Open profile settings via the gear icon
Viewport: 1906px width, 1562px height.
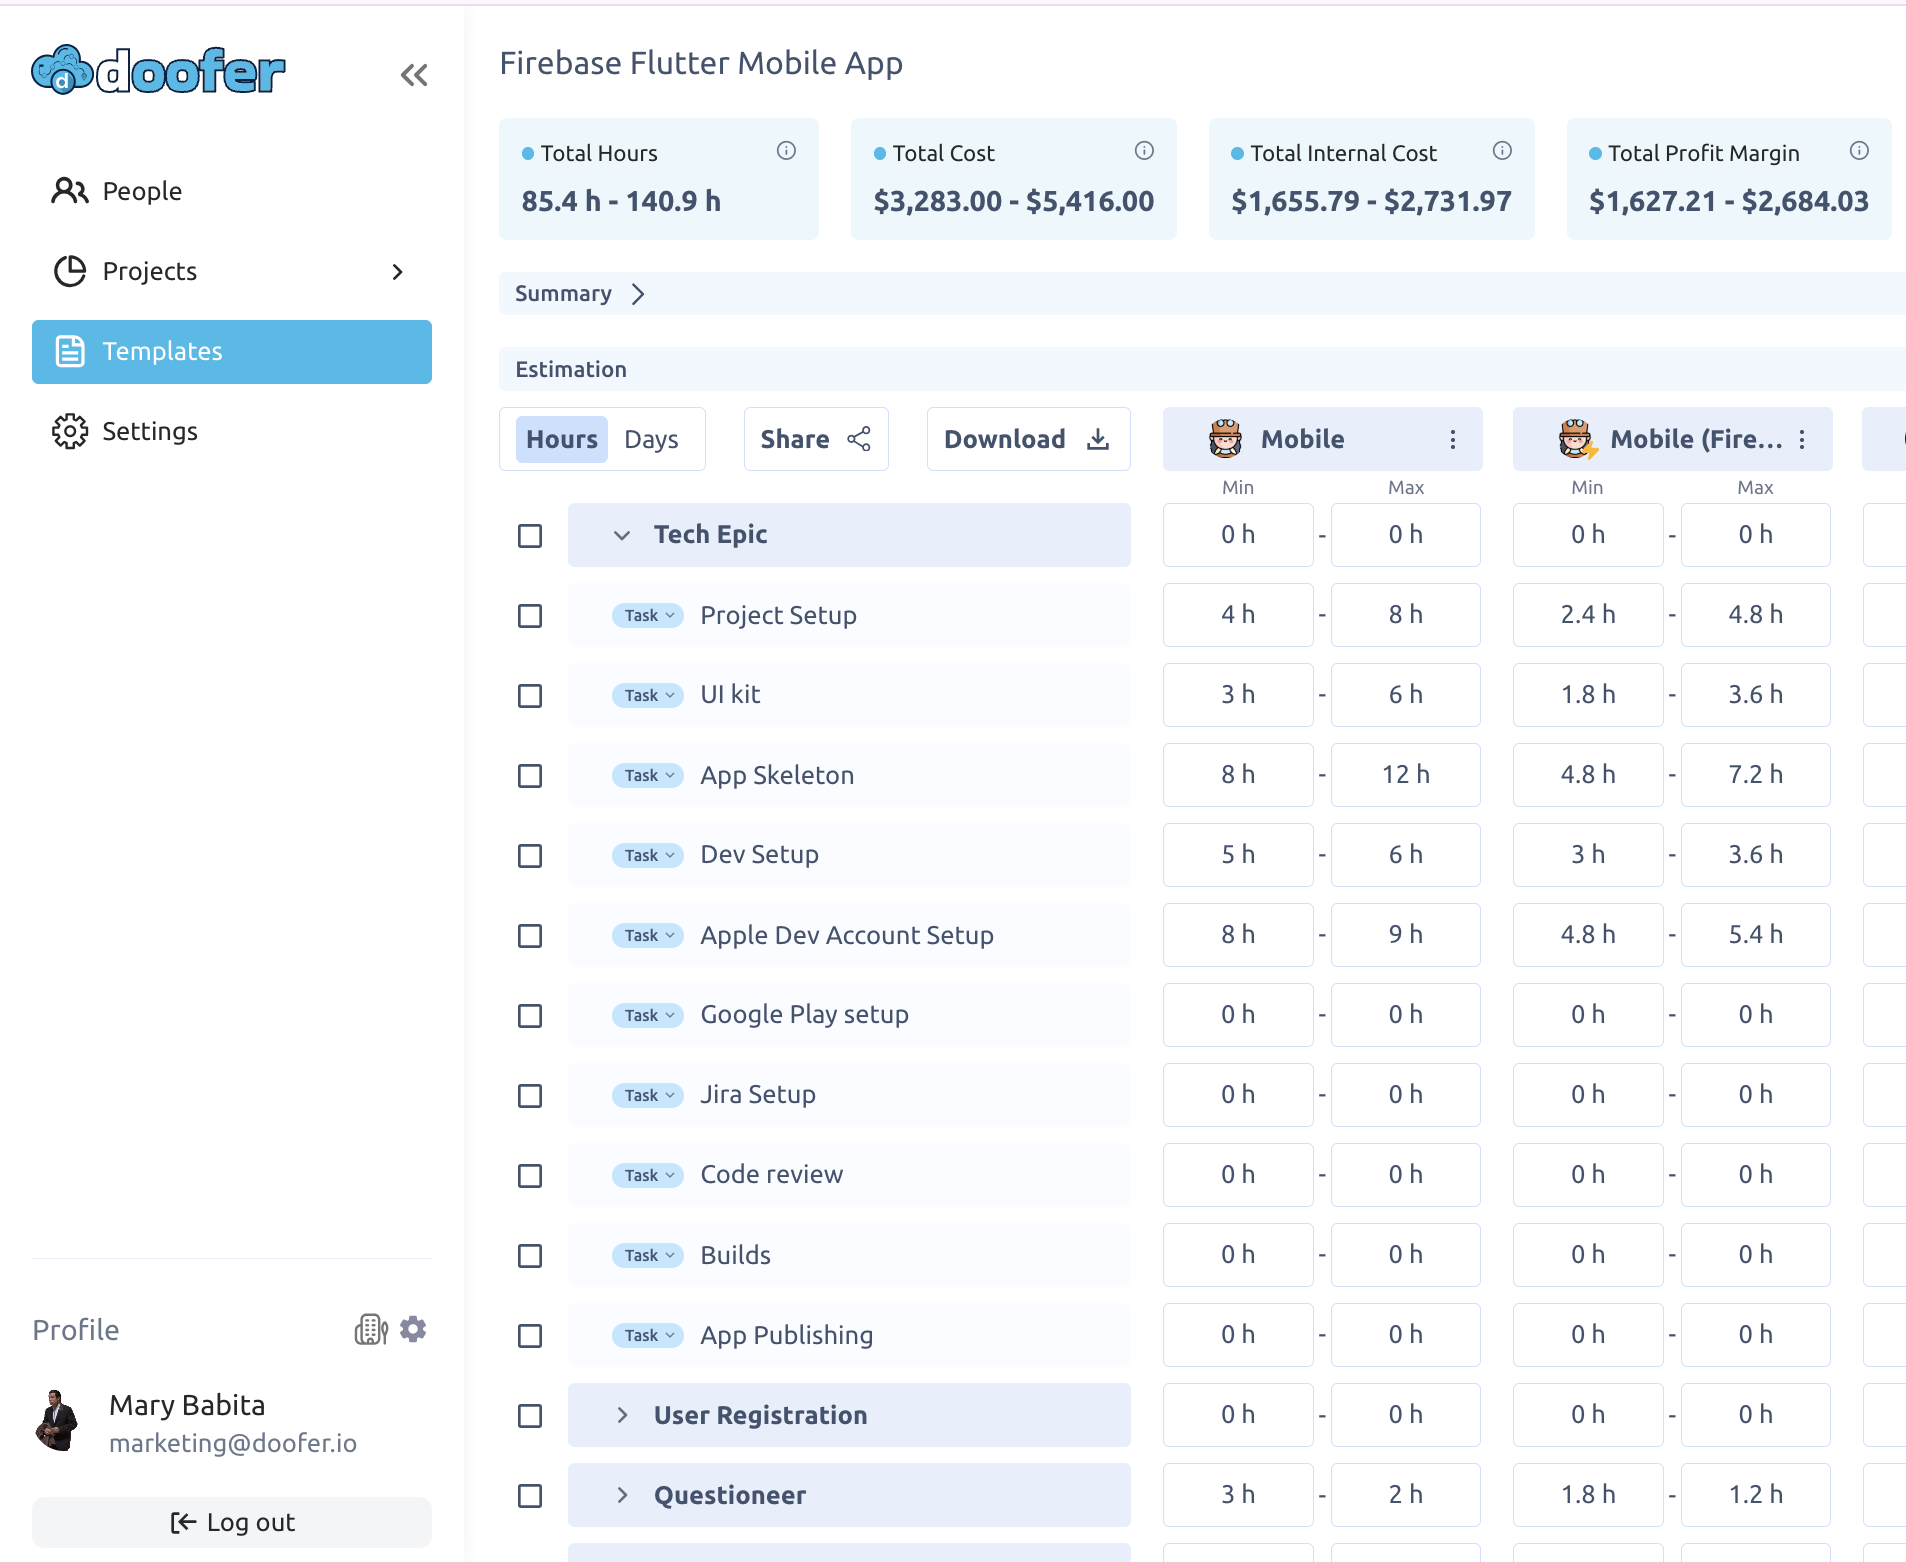point(413,1329)
